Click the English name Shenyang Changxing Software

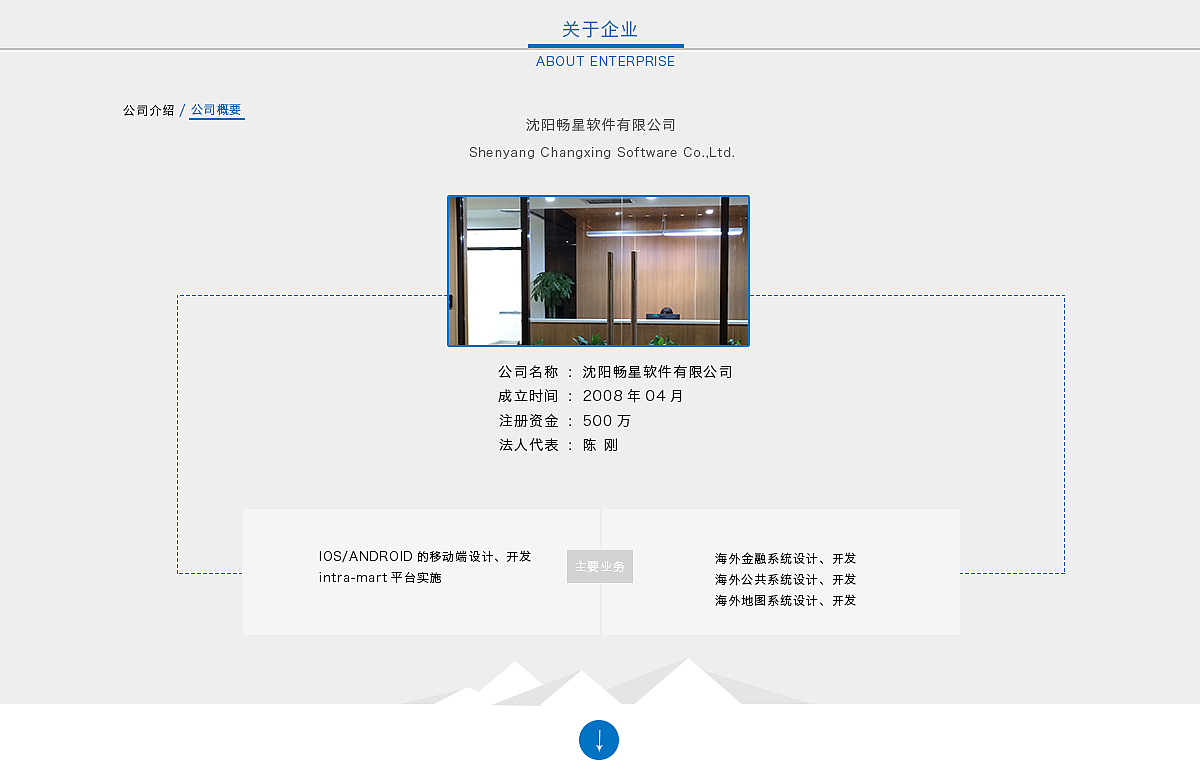602,152
